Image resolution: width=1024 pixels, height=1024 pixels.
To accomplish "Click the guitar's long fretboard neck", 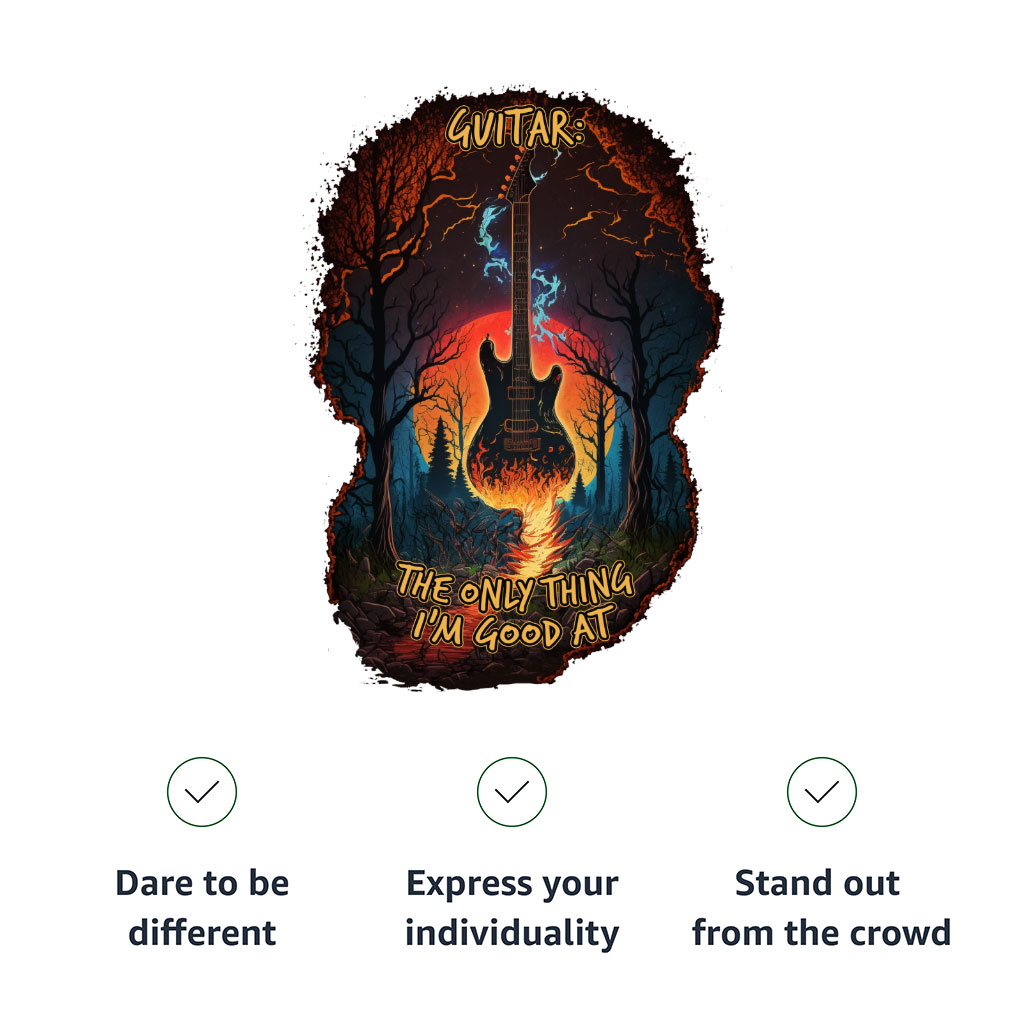I will click(x=520, y=281).
